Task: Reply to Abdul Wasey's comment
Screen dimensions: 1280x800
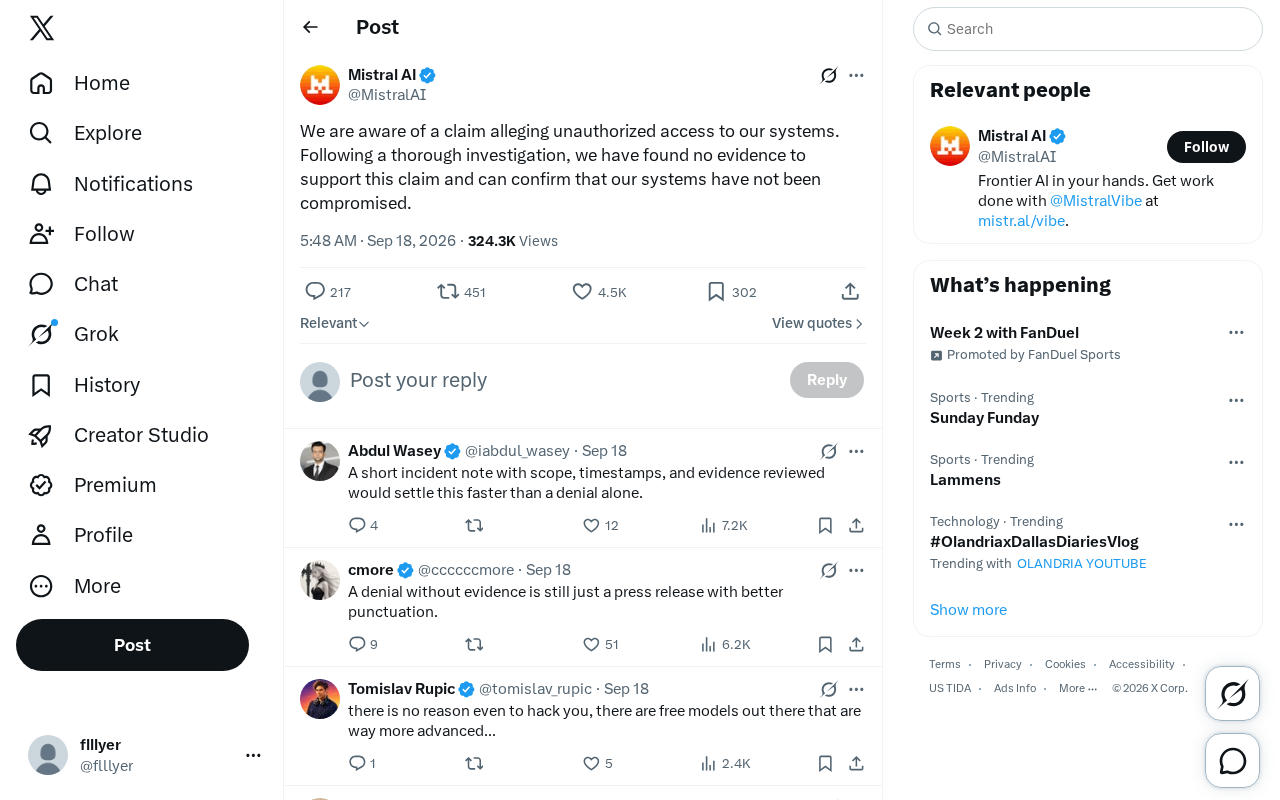Action: coord(357,525)
